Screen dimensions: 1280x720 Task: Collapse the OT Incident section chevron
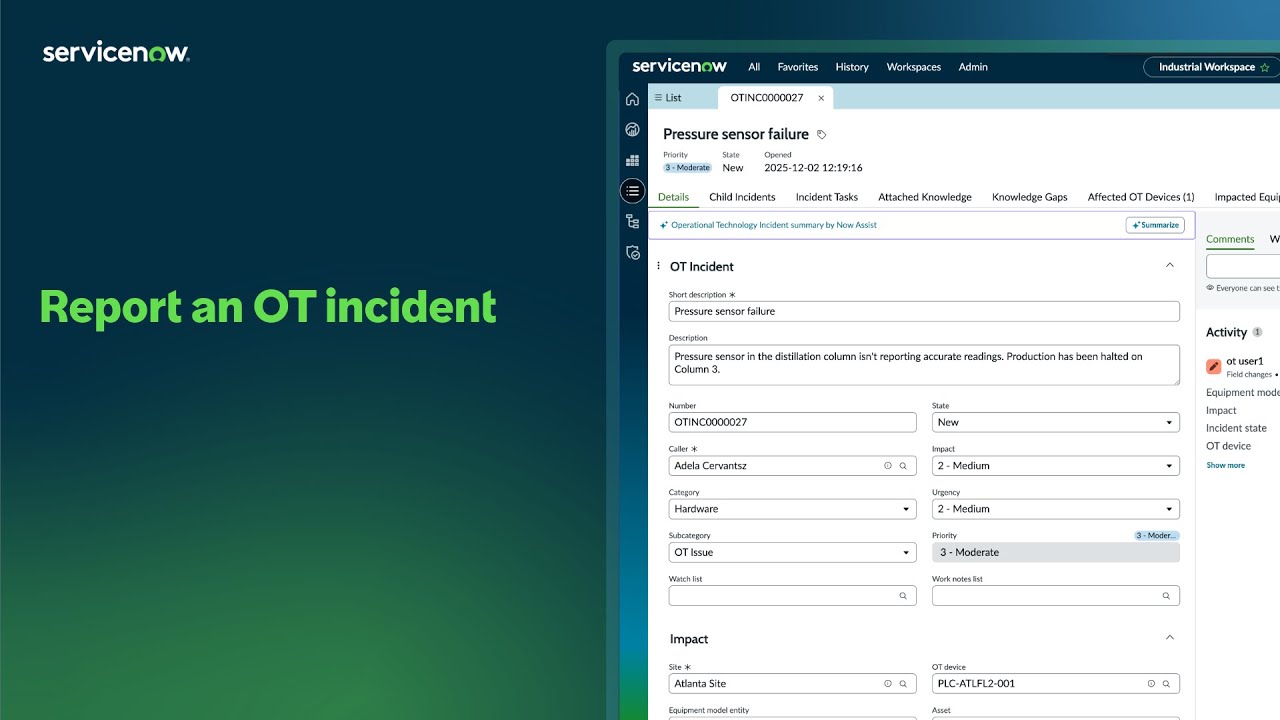(x=1169, y=265)
